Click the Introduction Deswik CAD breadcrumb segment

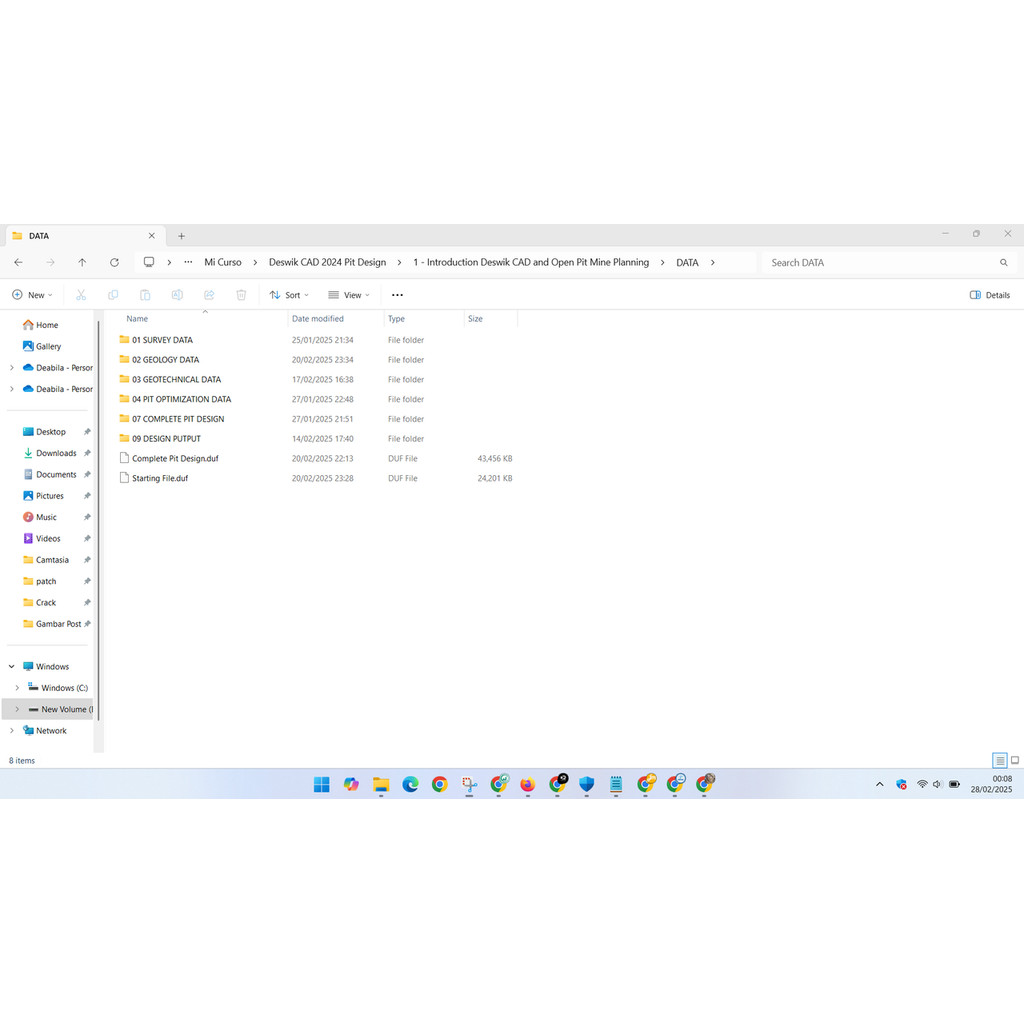pos(531,263)
